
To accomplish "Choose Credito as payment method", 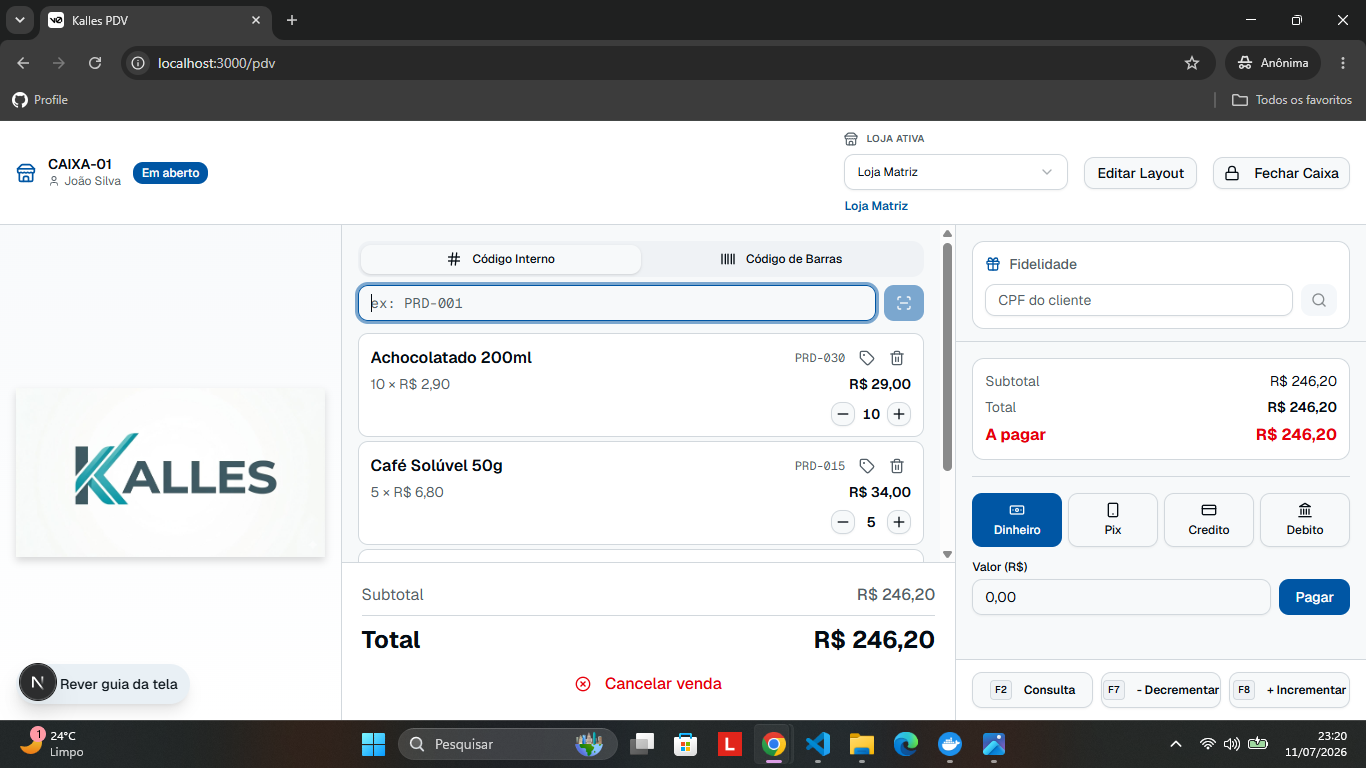I will coord(1209,520).
